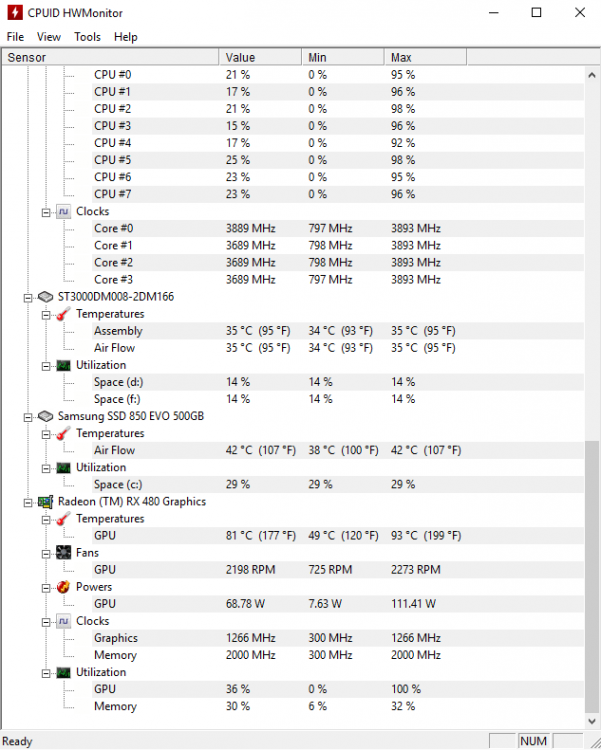Collapse the Radeon RX 480 Graphics node
This screenshot has width=601, height=750.
tap(28, 502)
